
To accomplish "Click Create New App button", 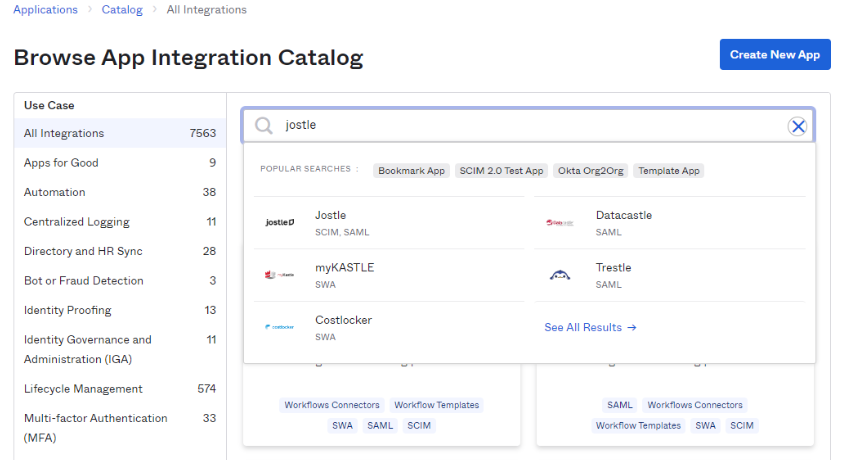I will tap(775, 55).
